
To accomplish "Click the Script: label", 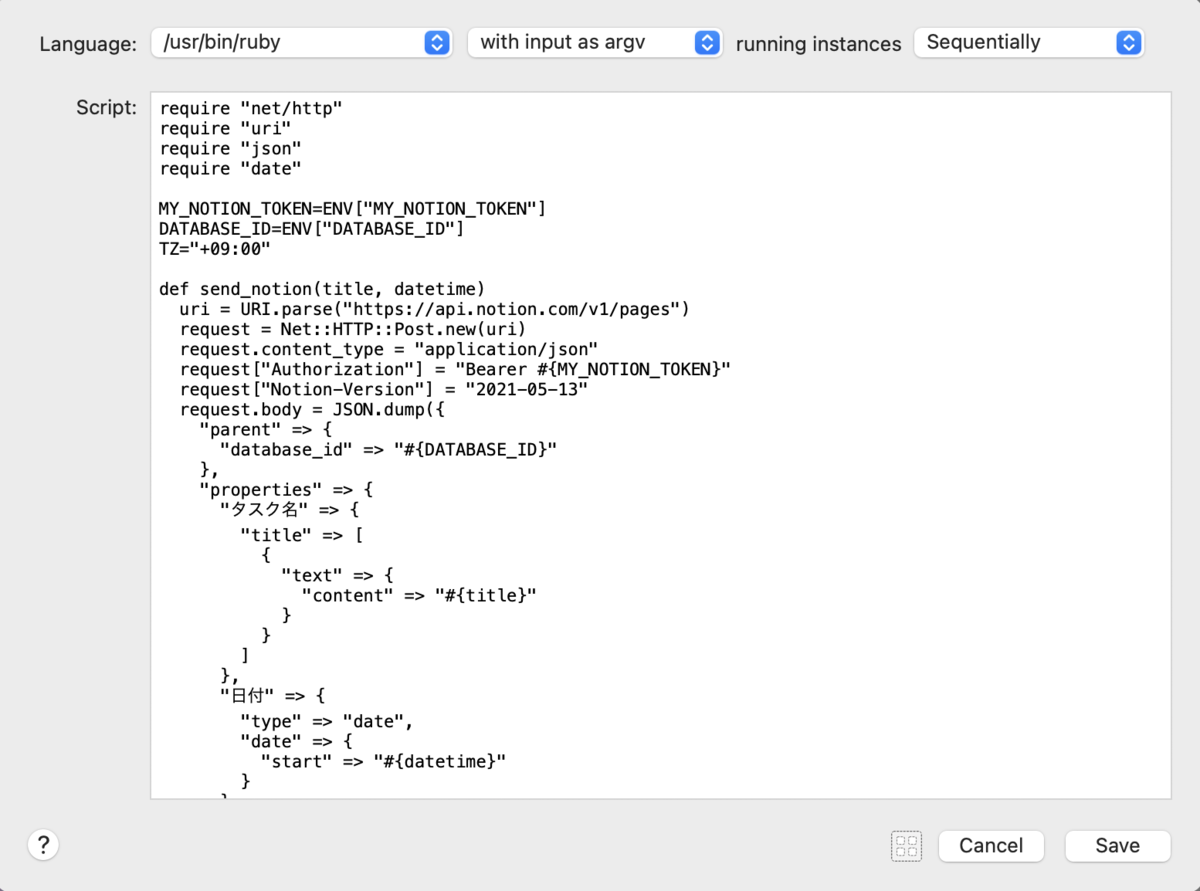I will pyautogui.click(x=106, y=108).
